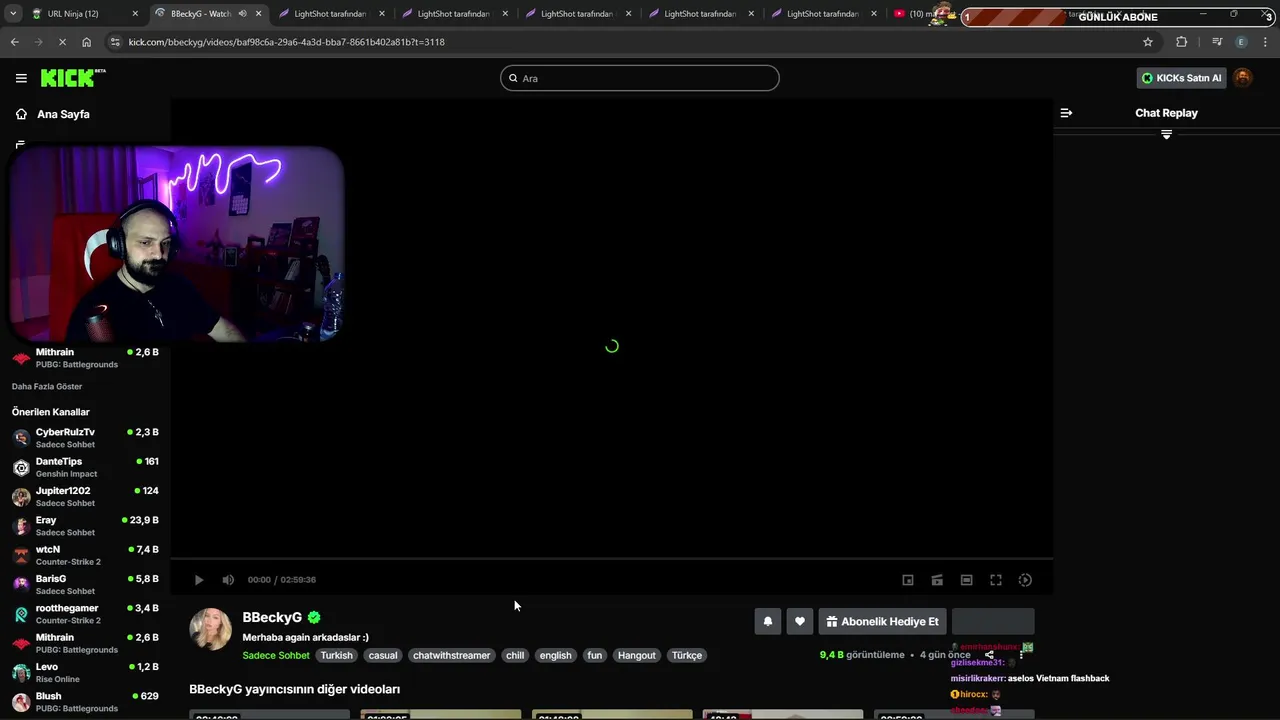The image size is (1280, 720).
Task: Collapse the Chat Replay panel
Action: click(1066, 113)
